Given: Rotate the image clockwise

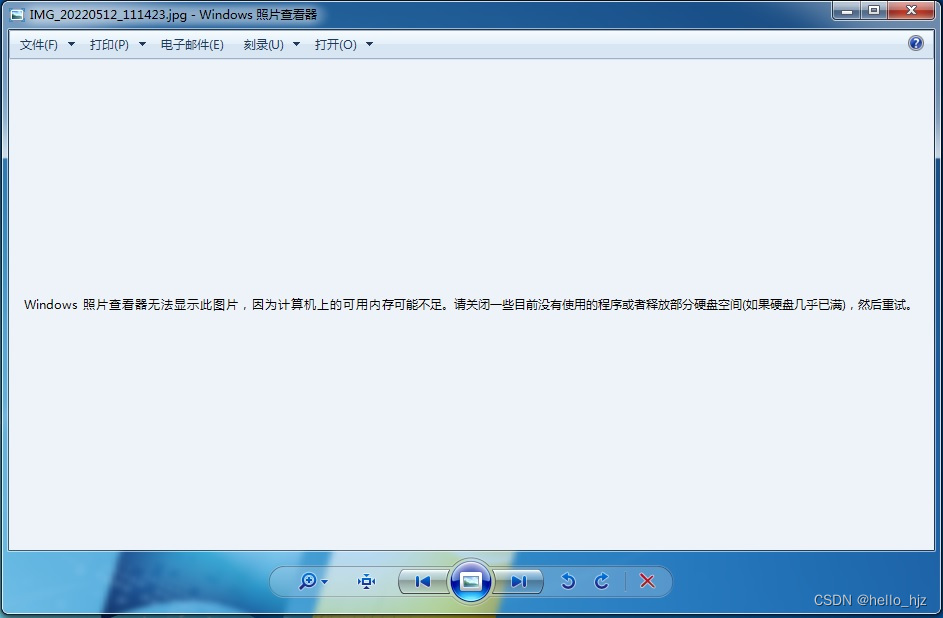Looking at the screenshot, I should click(x=601, y=581).
